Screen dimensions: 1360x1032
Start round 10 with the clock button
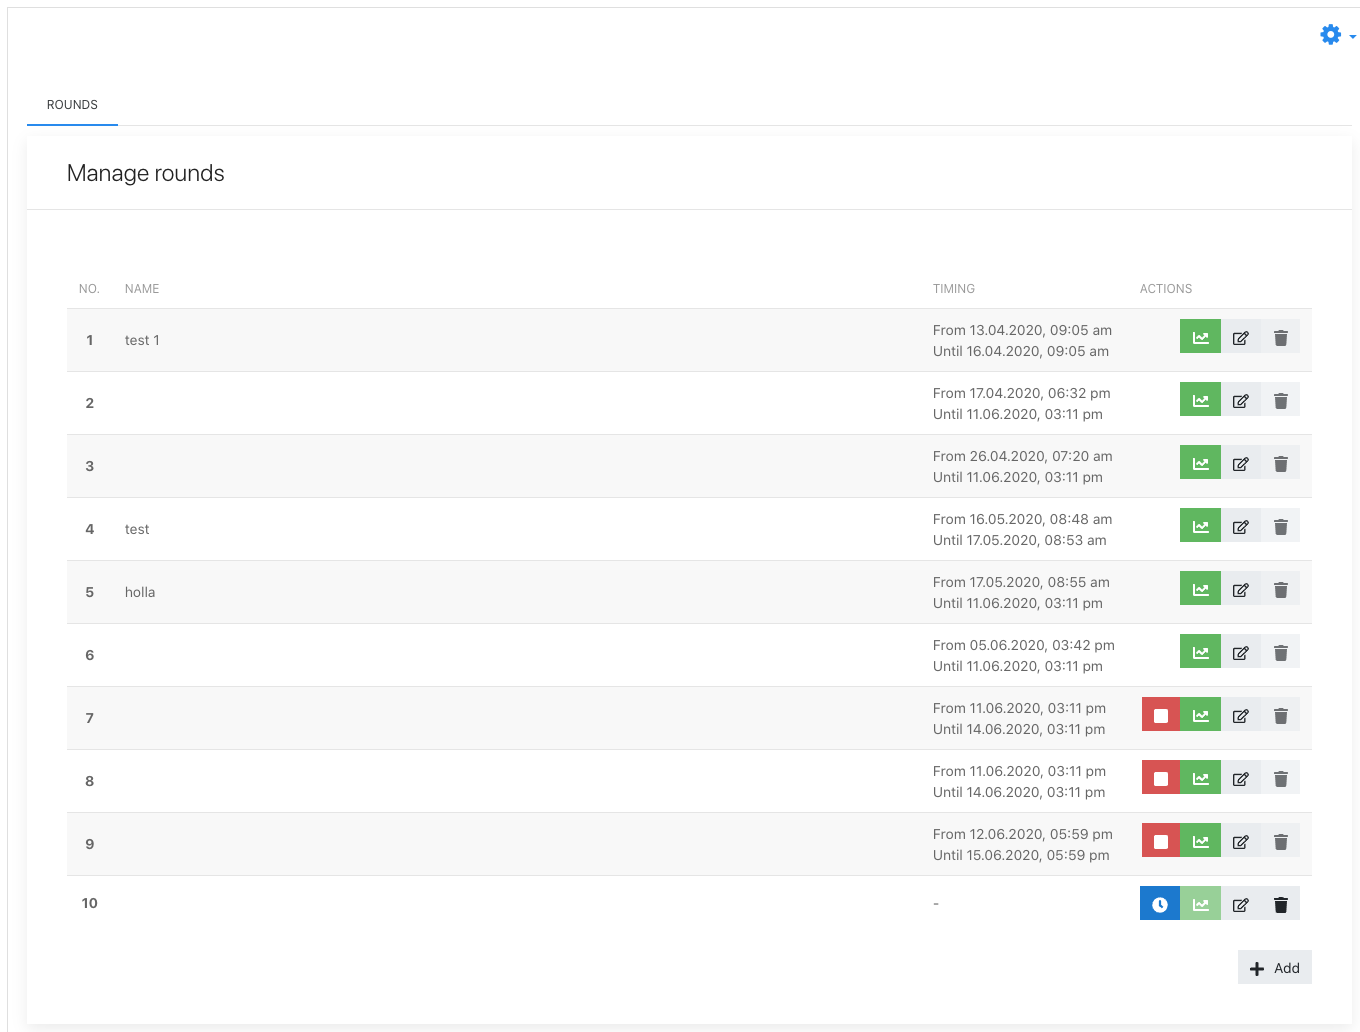tap(1160, 904)
